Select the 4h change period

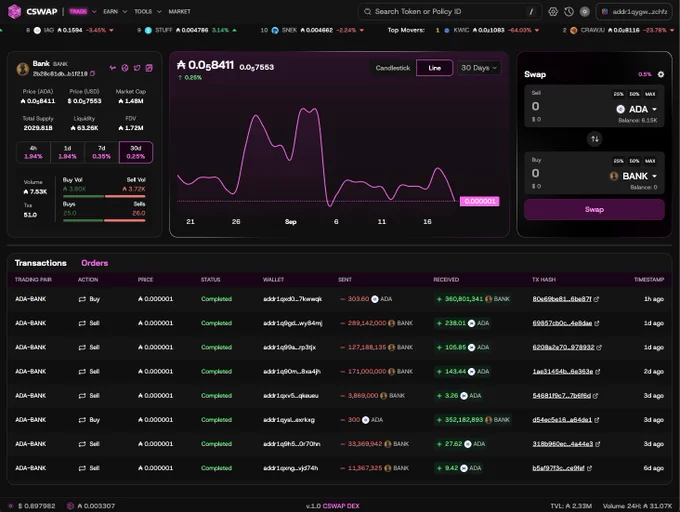33,152
